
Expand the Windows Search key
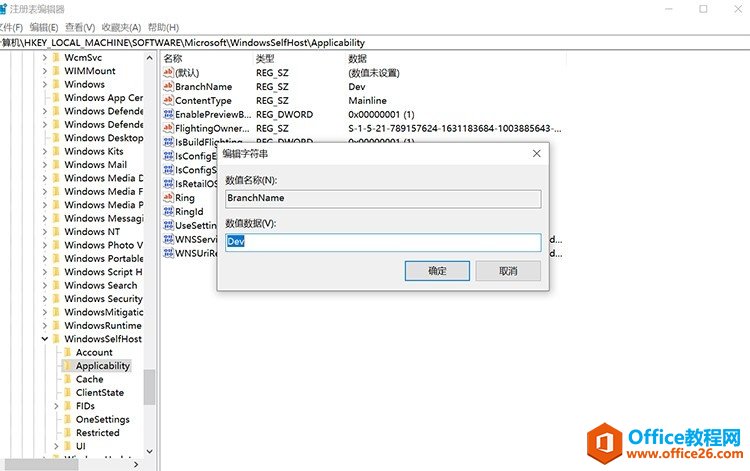(44, 285)
